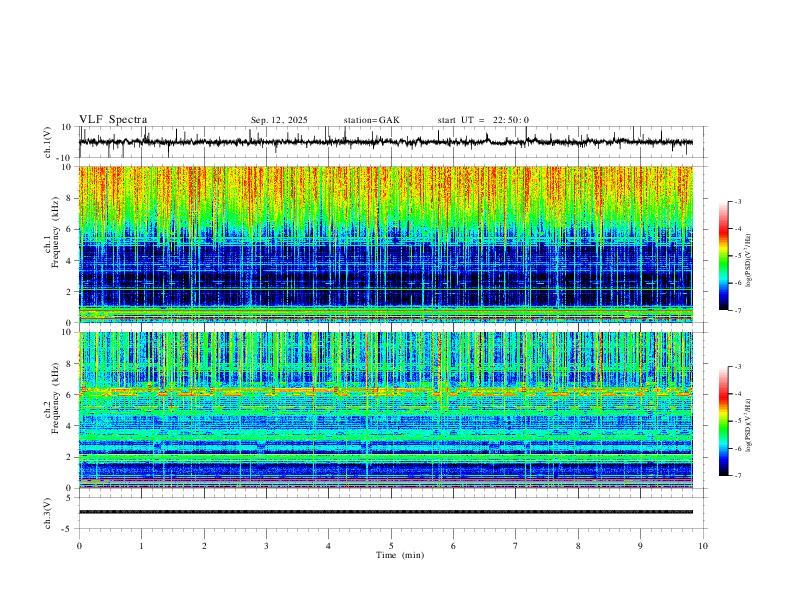This screenshot has width=792, height=612.
Task: Click the ch.1 spectrogram plot
Action: pyautogui.click(x=385, y=244)
